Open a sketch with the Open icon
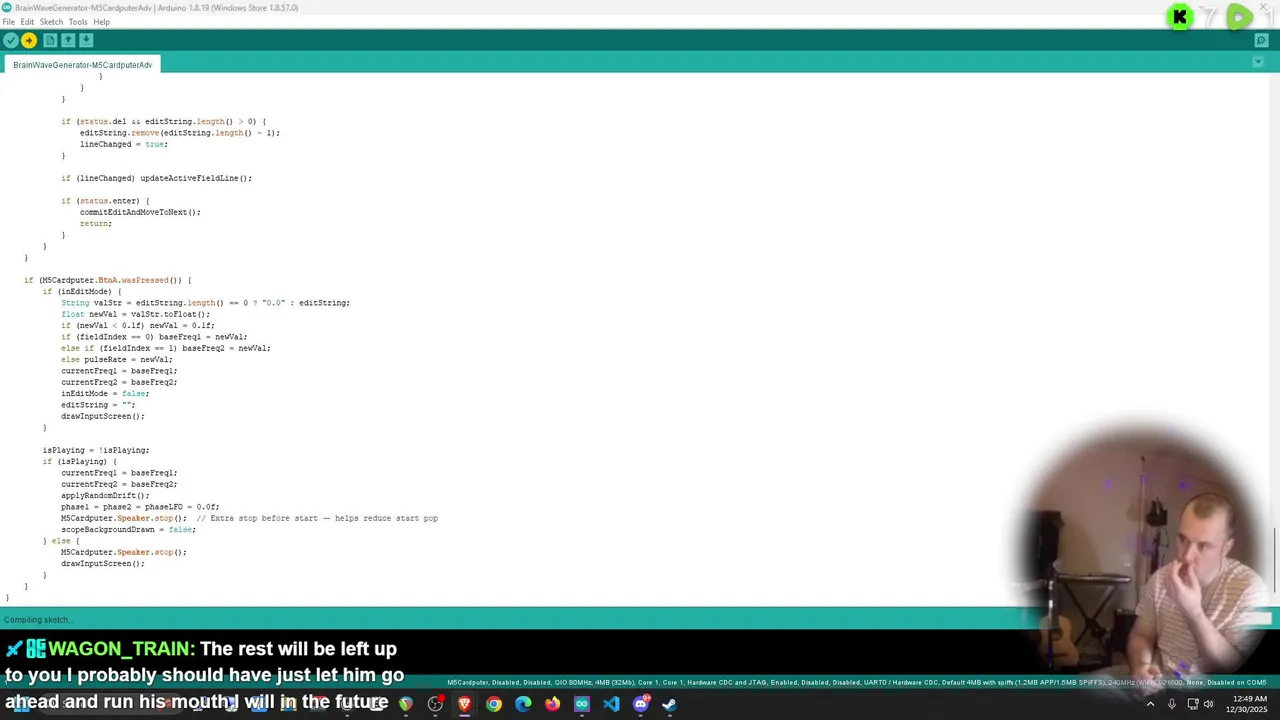This screenshot has height=720, width=1280. (68, 40)
